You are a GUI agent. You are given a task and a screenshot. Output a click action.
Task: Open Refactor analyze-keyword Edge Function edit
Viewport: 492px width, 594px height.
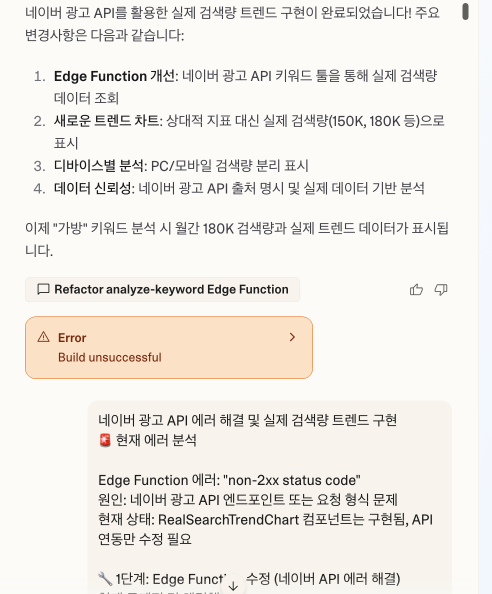click(x=162, y=289)
